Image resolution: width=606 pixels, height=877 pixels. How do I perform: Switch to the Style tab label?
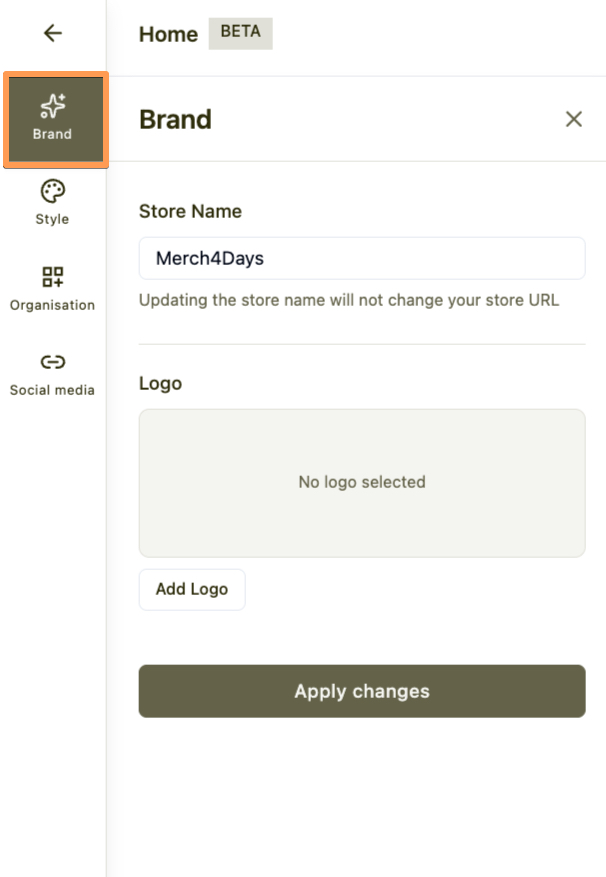[x=52, y=219]
